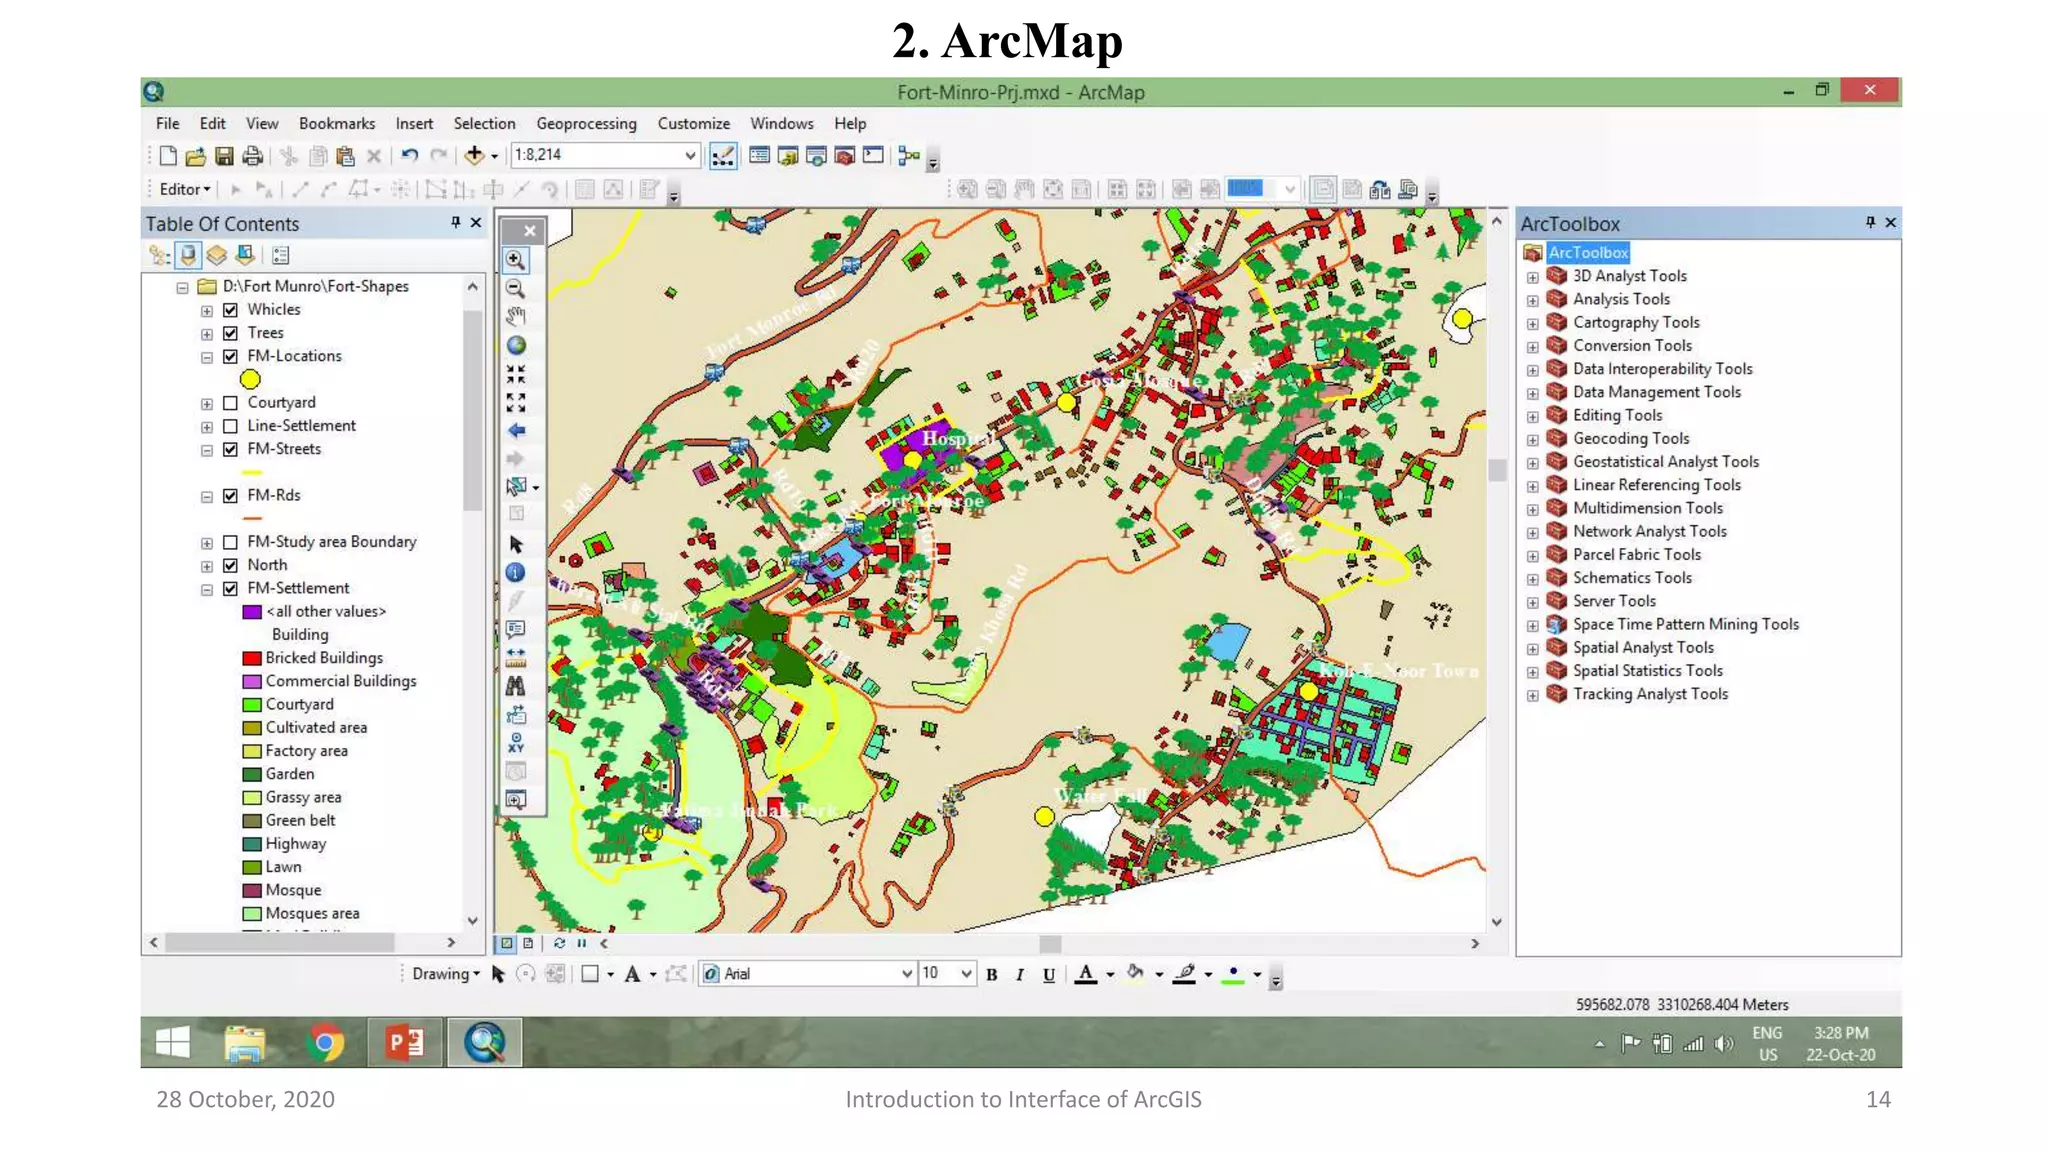Click the Print icon
This screenshot has width=2048, height=1152.
pyautogui.click(x=253, y=156)
